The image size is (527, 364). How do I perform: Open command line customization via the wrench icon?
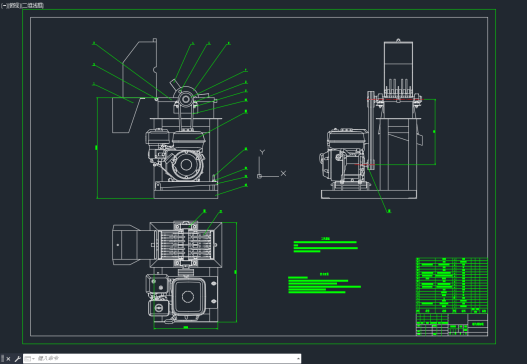point(17,359)
